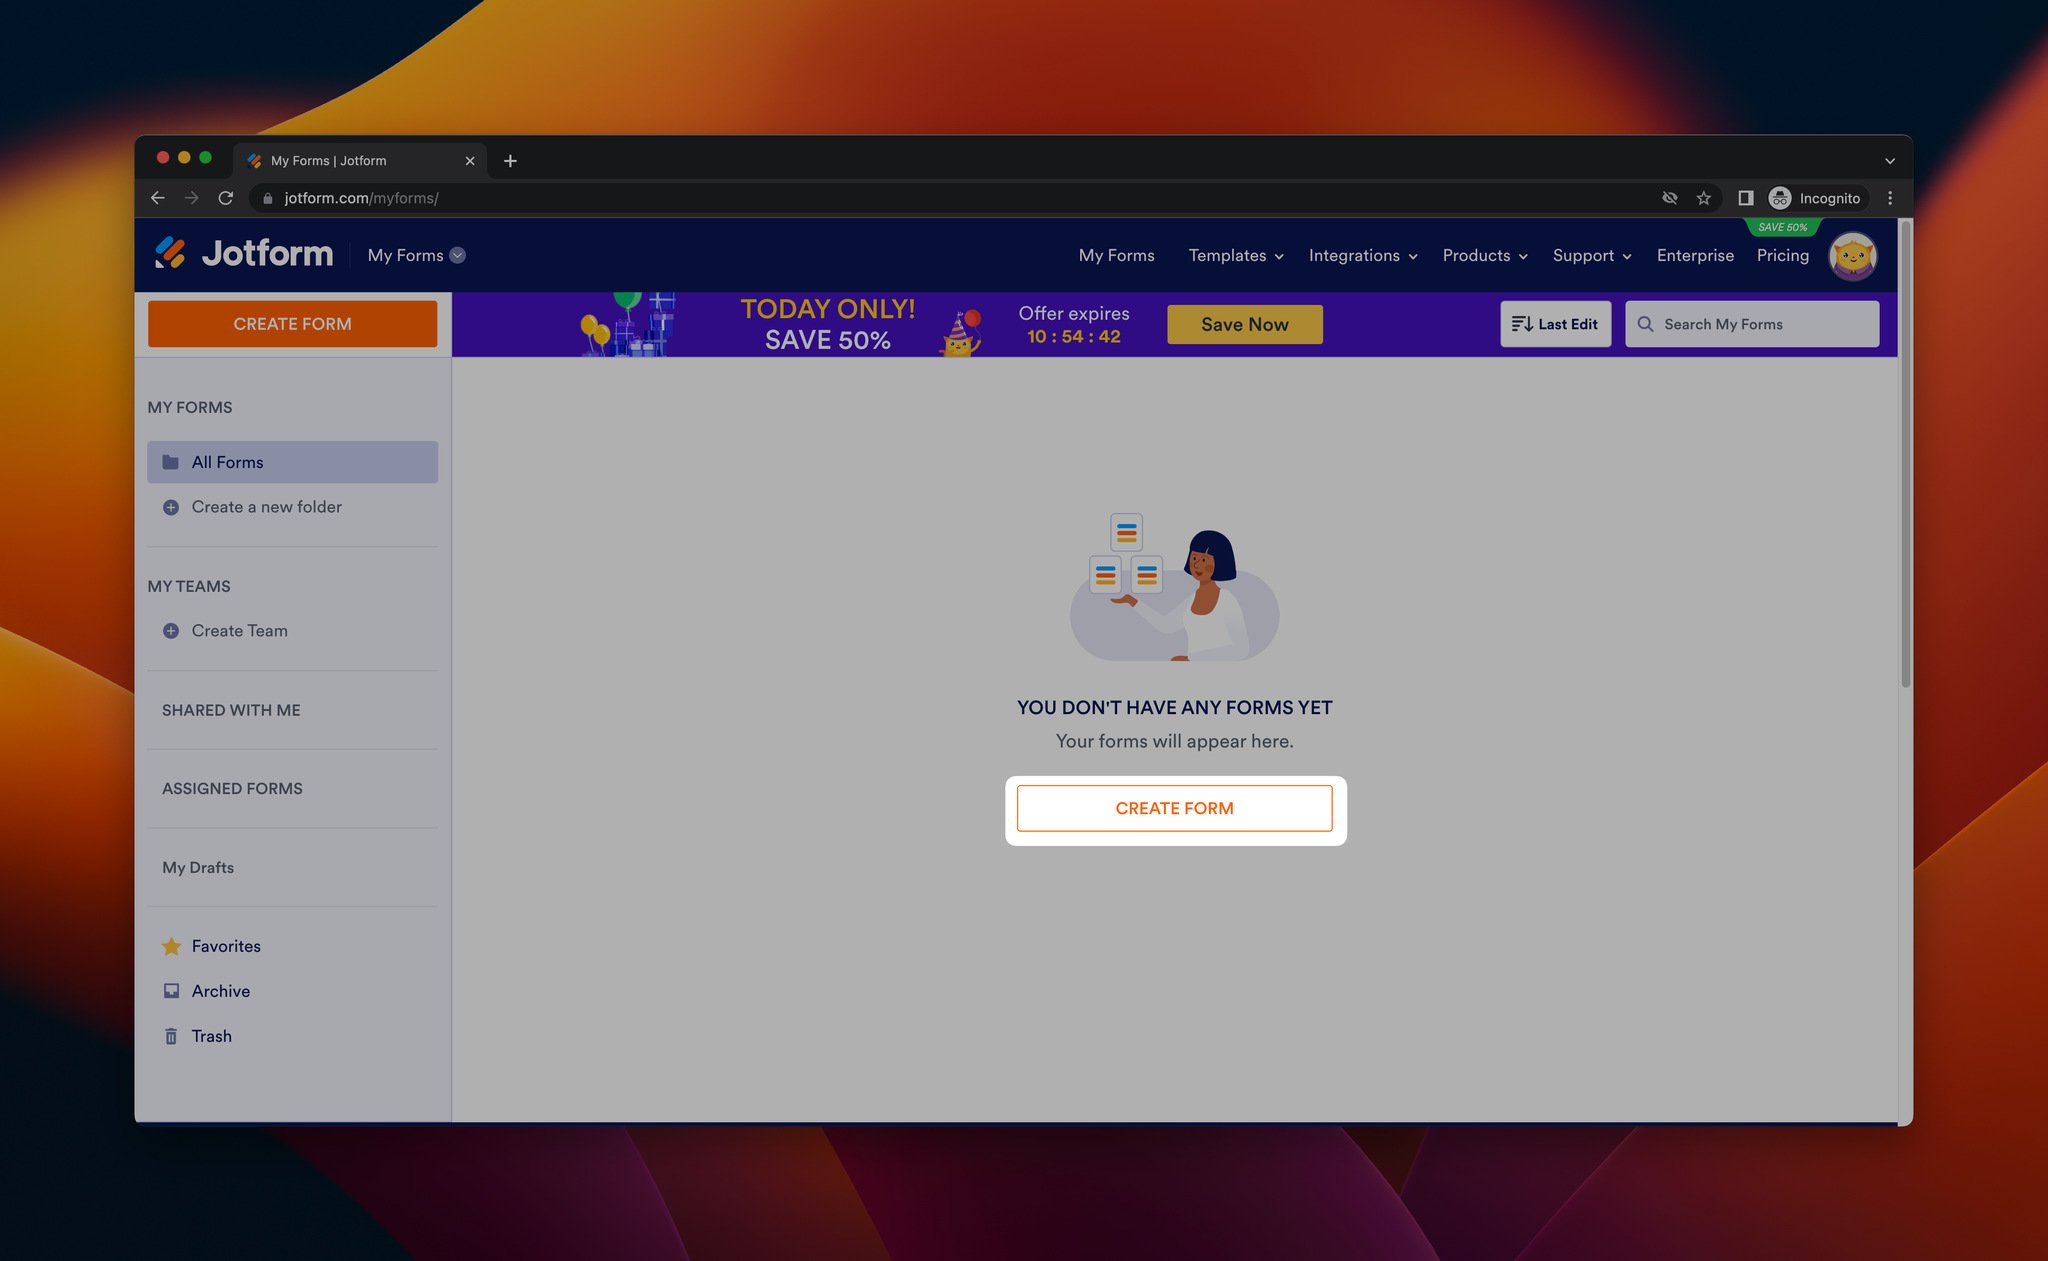Click the Jotform logo icon
2048x1261 pixels.
pos(171,255)
